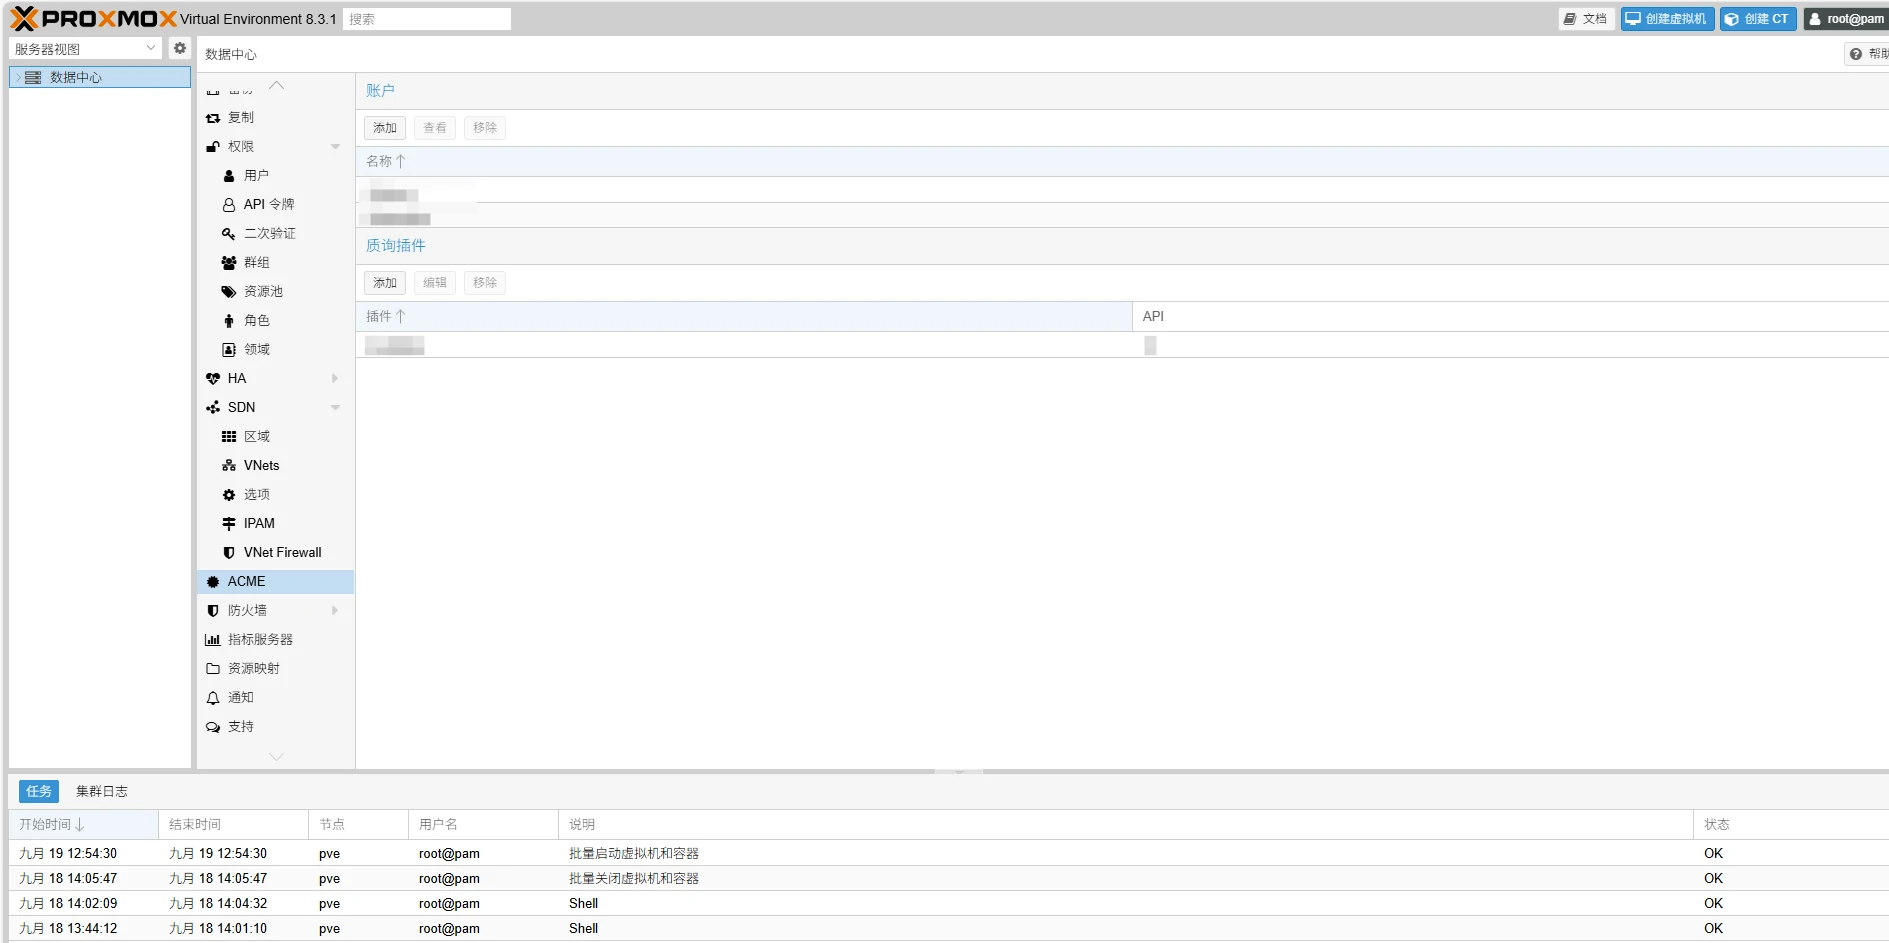Click 创建虚拟机 button

[1667, 19]
